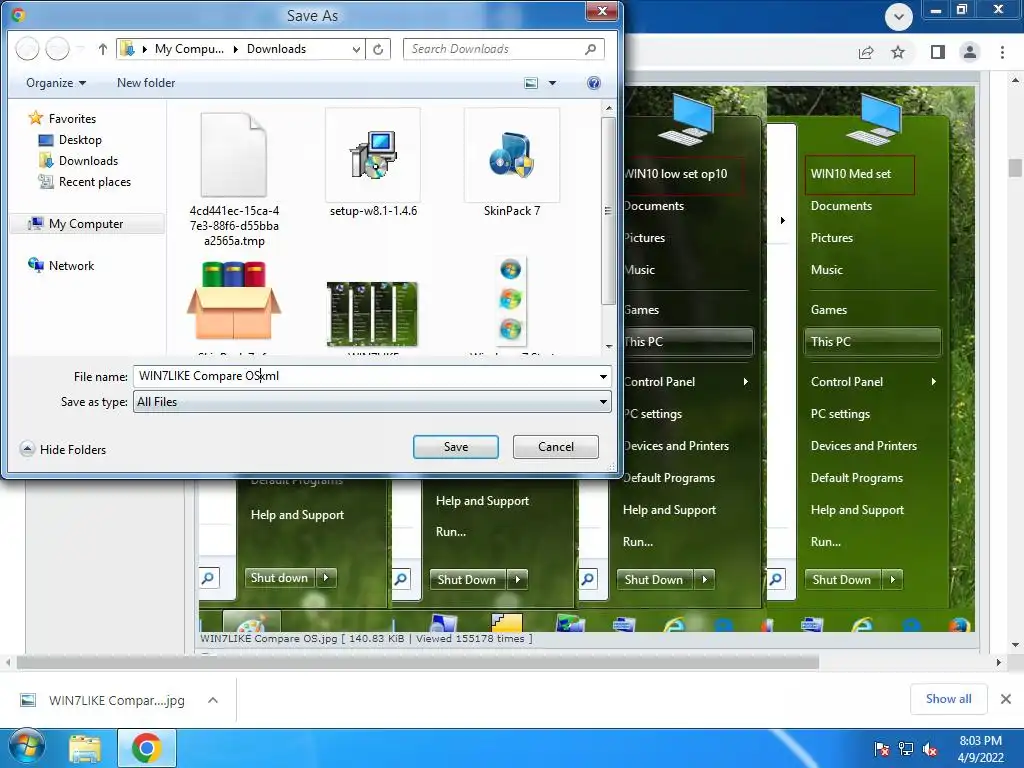Viewport: 1024px width, 768px height.
Task: Select the Windows 7 Start orbs file
Action: click(x=511, y=299)
